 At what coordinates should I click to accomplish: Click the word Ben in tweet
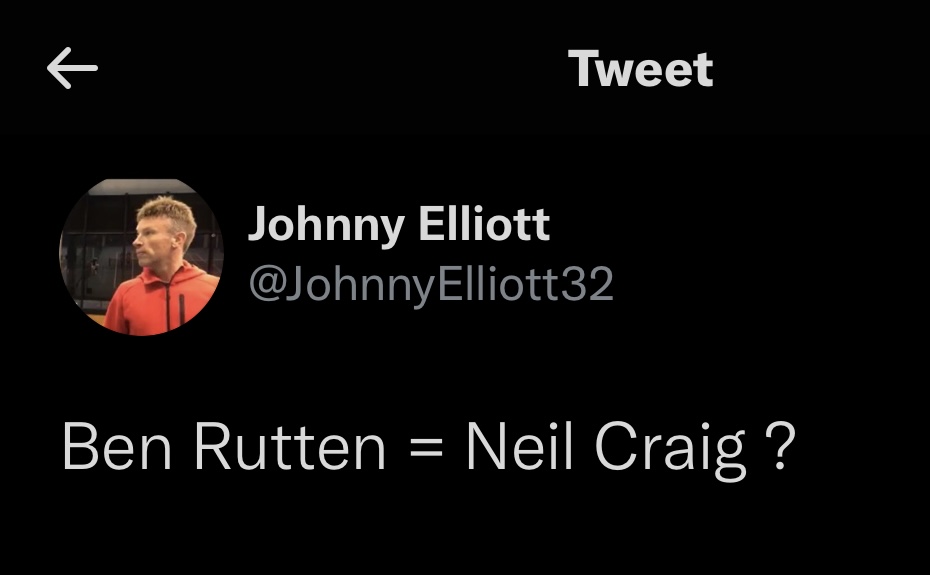117,446
